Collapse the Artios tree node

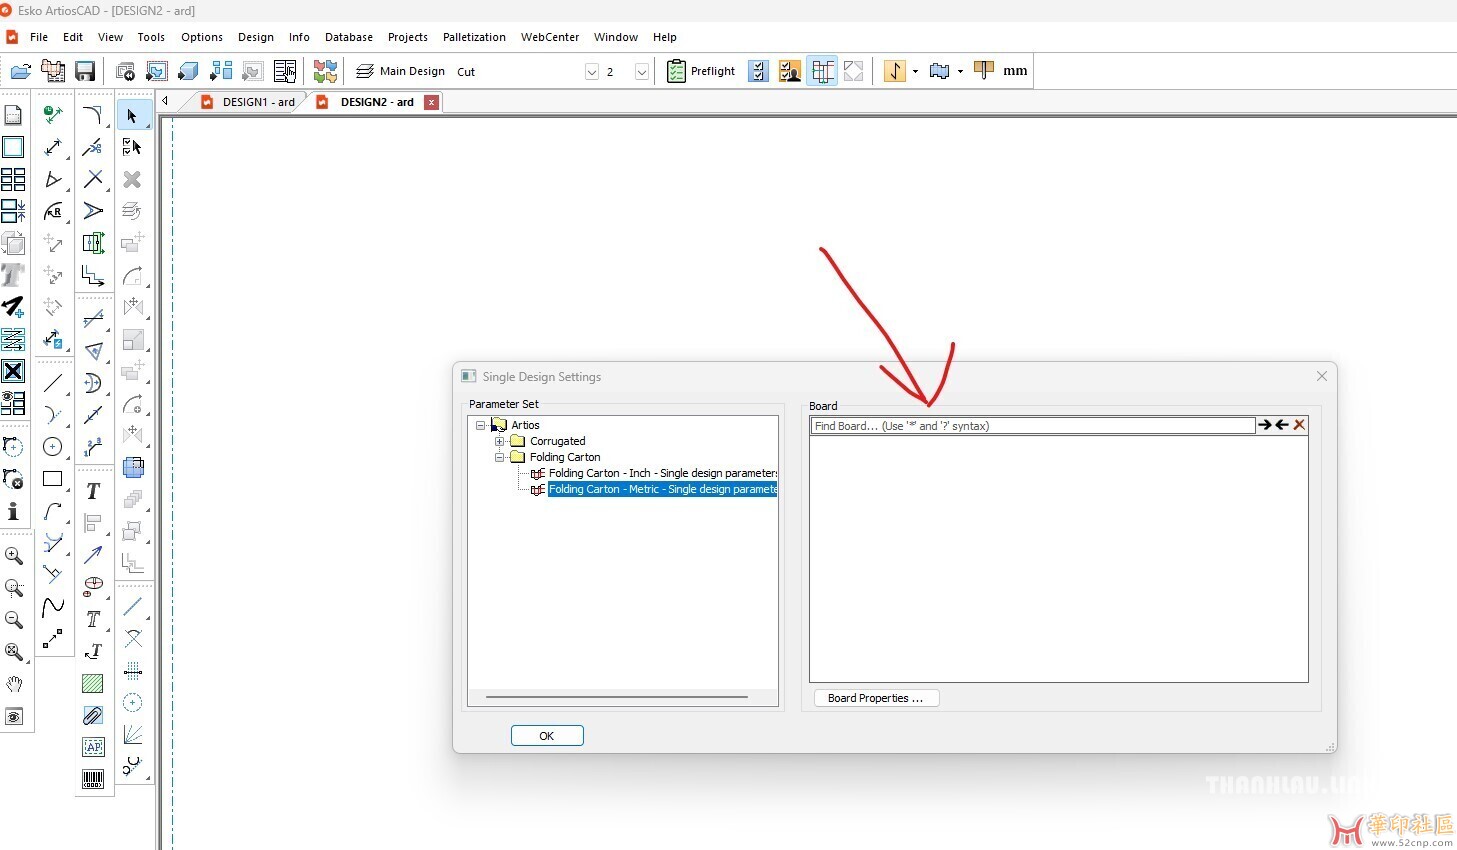pos(481,425)
